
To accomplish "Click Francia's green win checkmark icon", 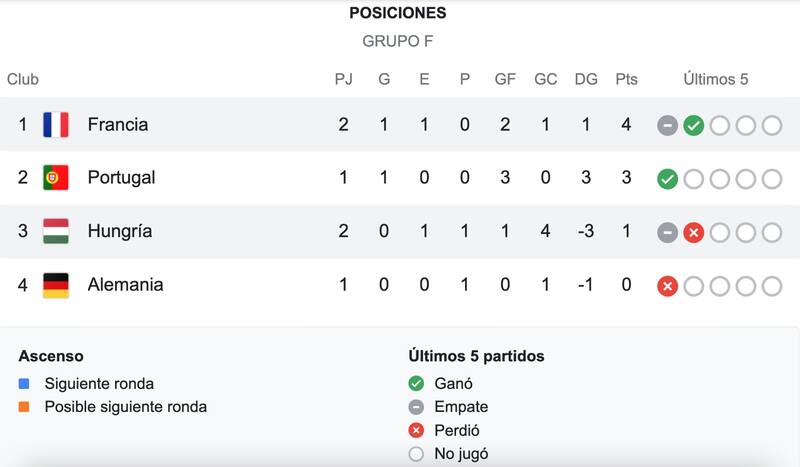I will [x=693, y=125].
